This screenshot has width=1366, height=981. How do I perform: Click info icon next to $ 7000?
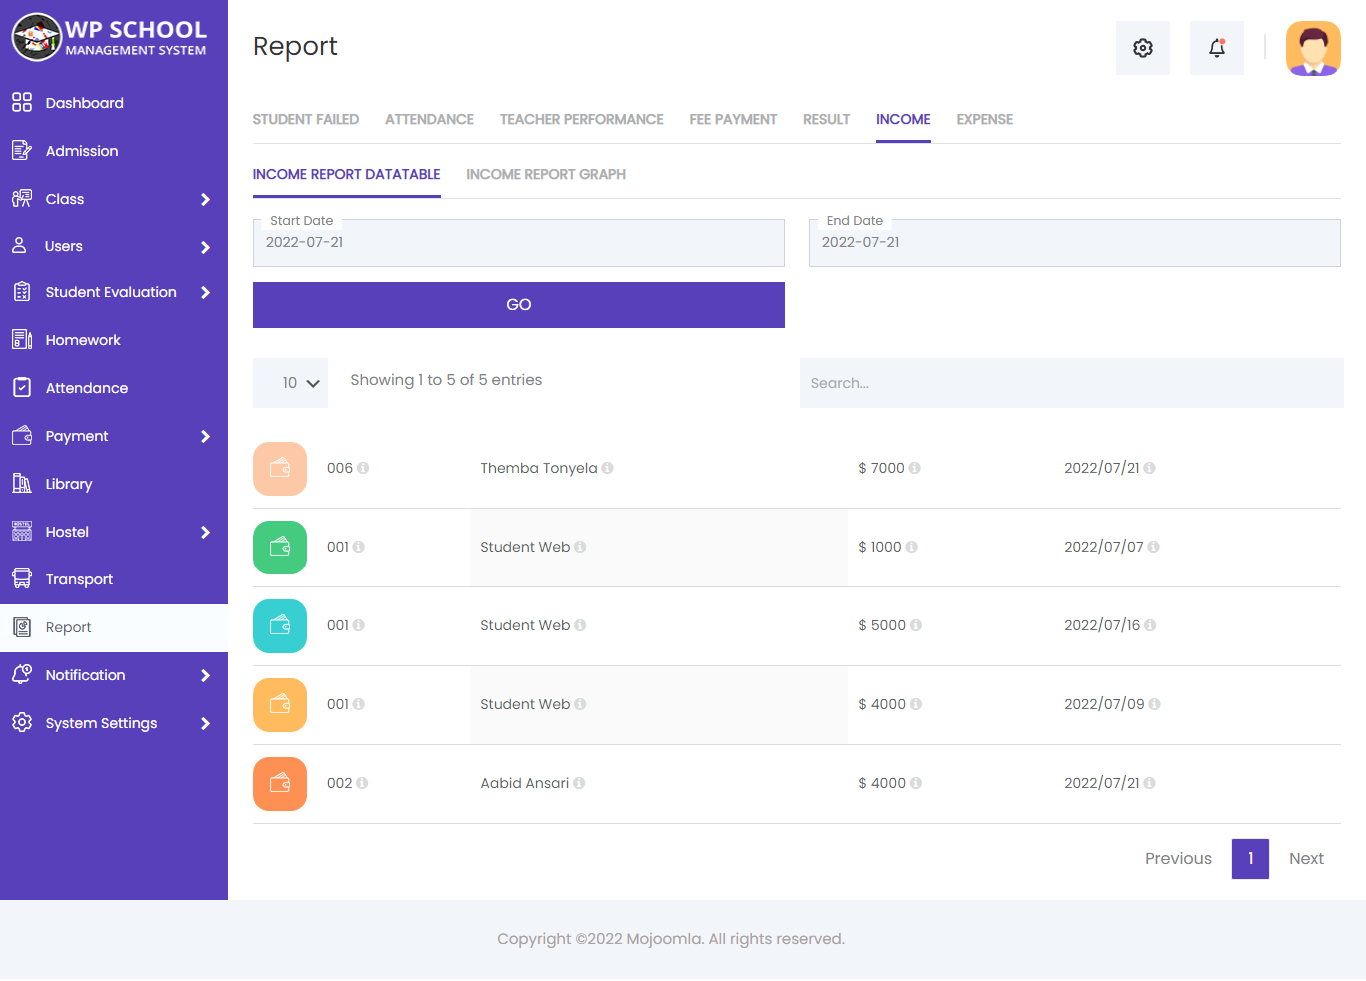pyautogui.click(x=915, y=468)
